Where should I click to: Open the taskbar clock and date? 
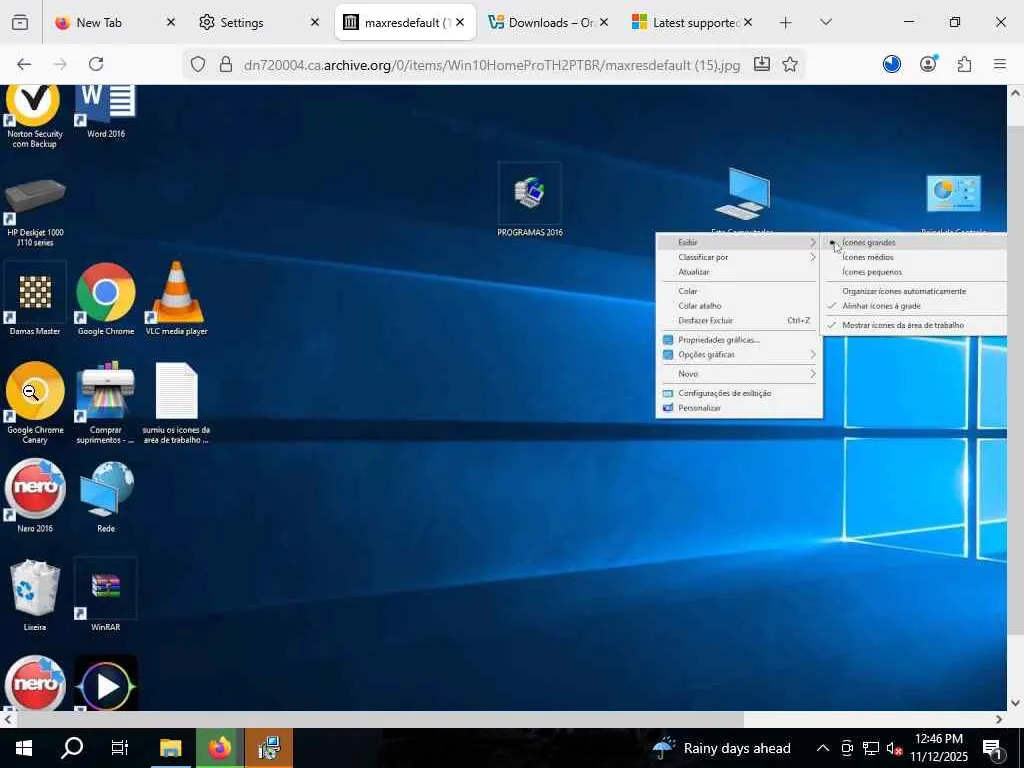(938, 748)
